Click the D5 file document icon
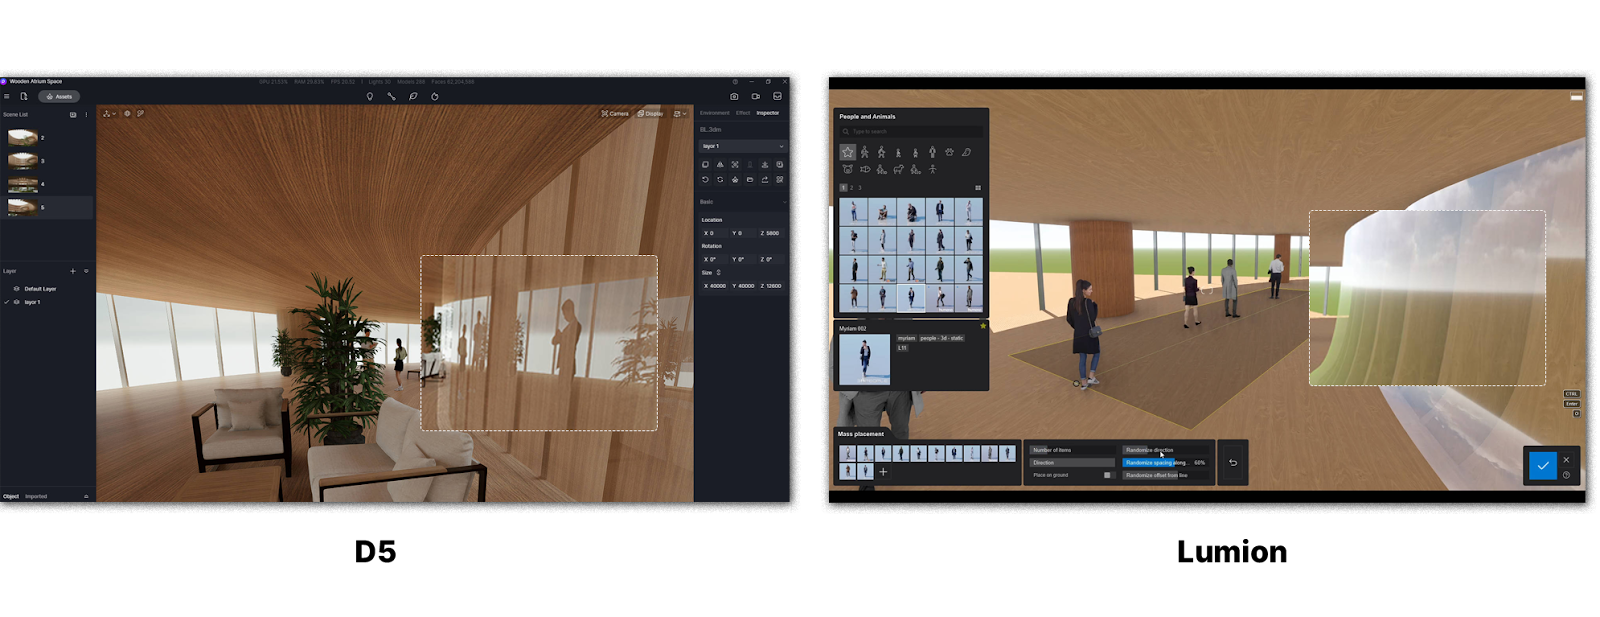This screenshot has height=617, width=1600. click(x=24, y=97)
